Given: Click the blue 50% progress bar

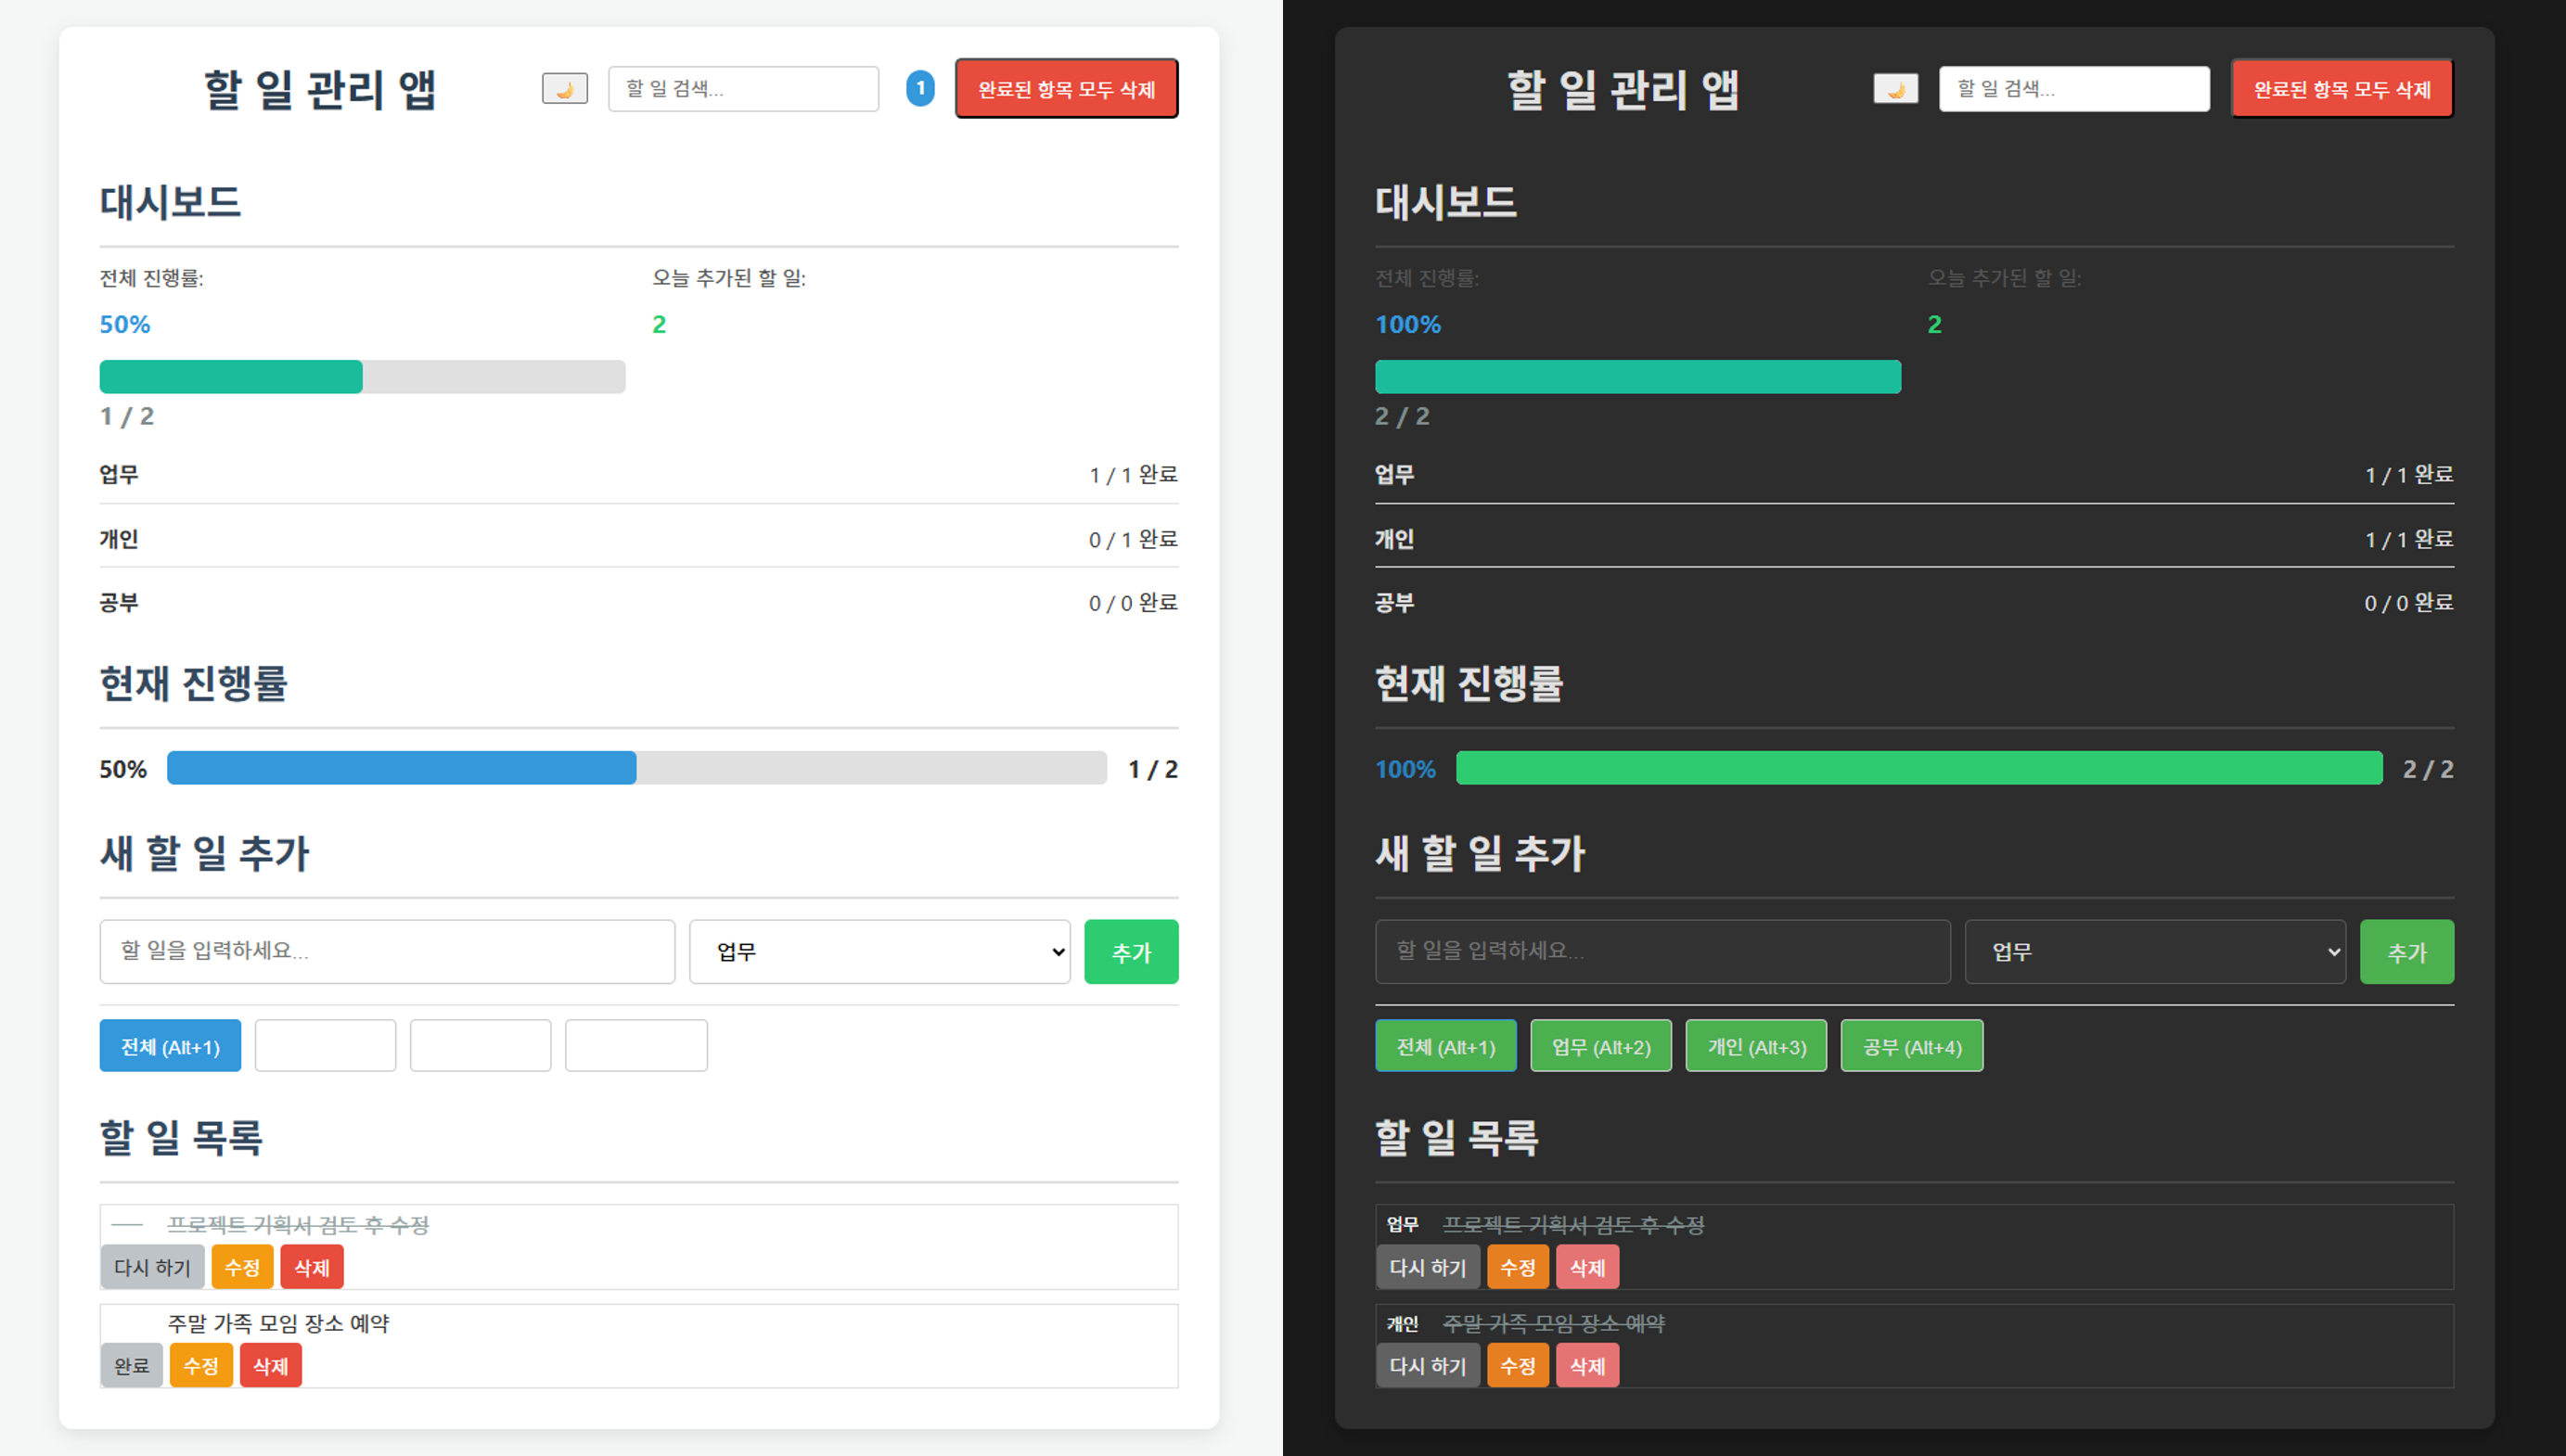Looking at the screenshot, I should 401,768.
